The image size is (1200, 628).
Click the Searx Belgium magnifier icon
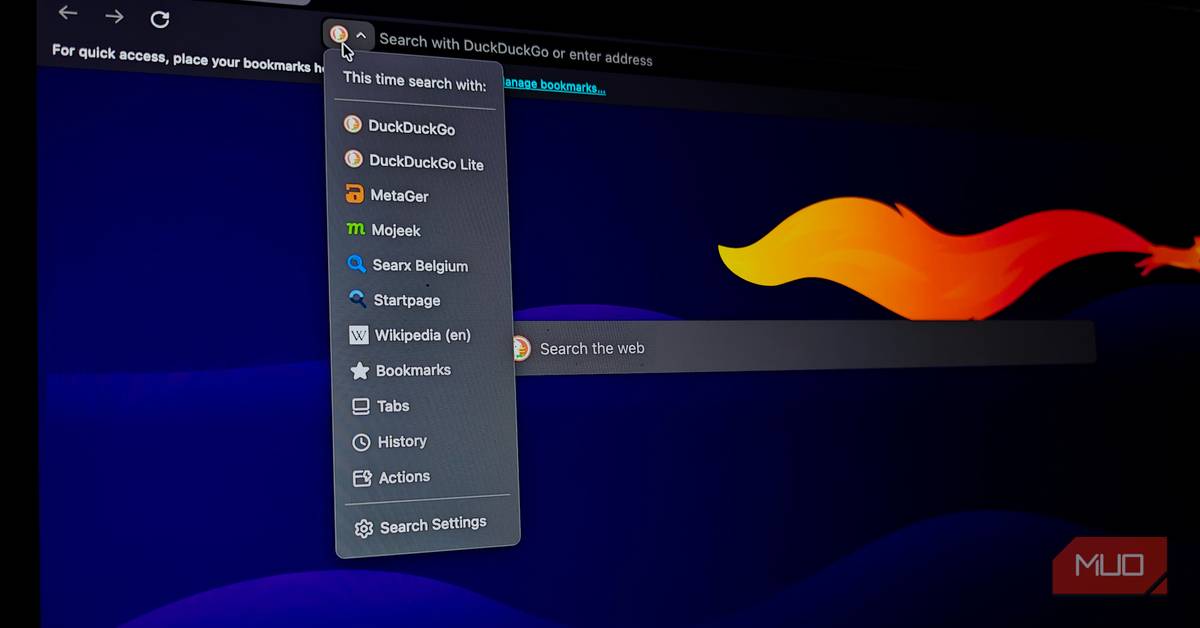click(356, 265)
